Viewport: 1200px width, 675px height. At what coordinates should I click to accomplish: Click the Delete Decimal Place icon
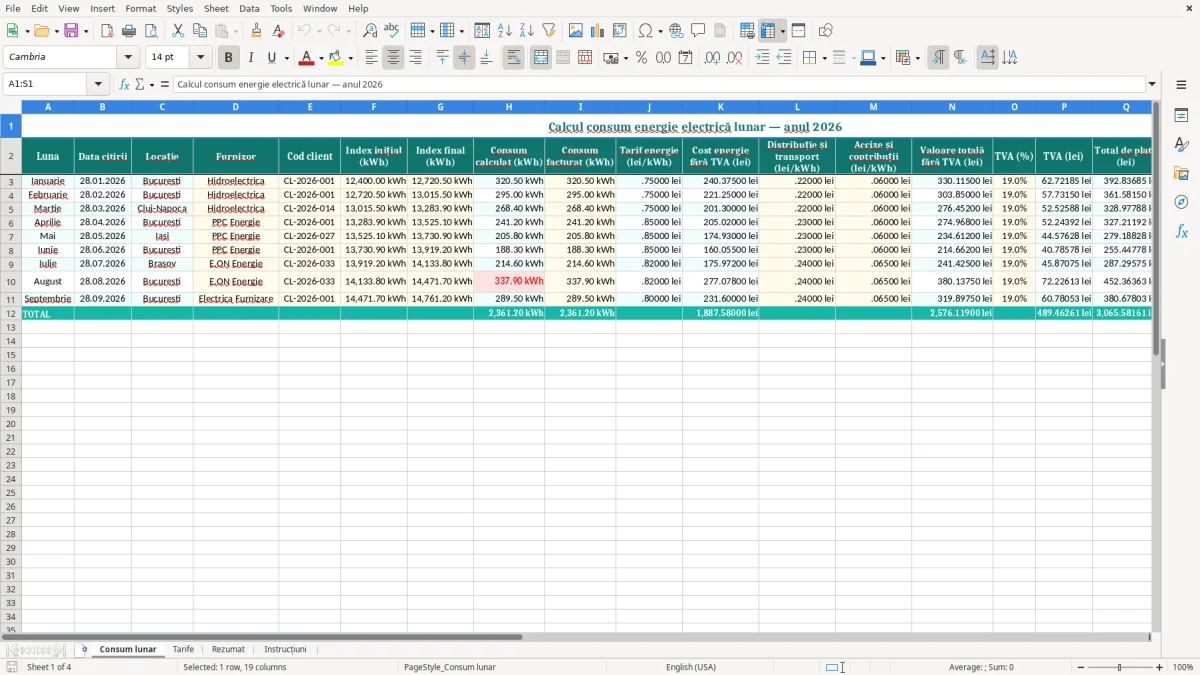pyautogui.click(x=735, y=58)
